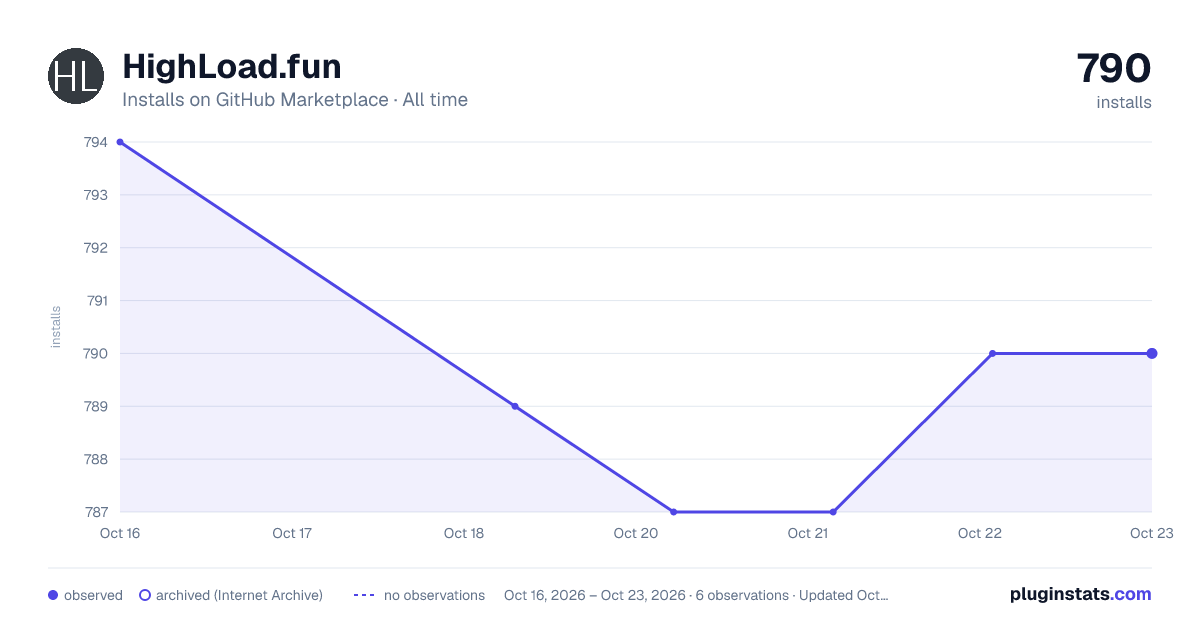Click the Oct 21 x-axis label
This screenshot has width=1200, height=630.
click(x=808, y=533)
